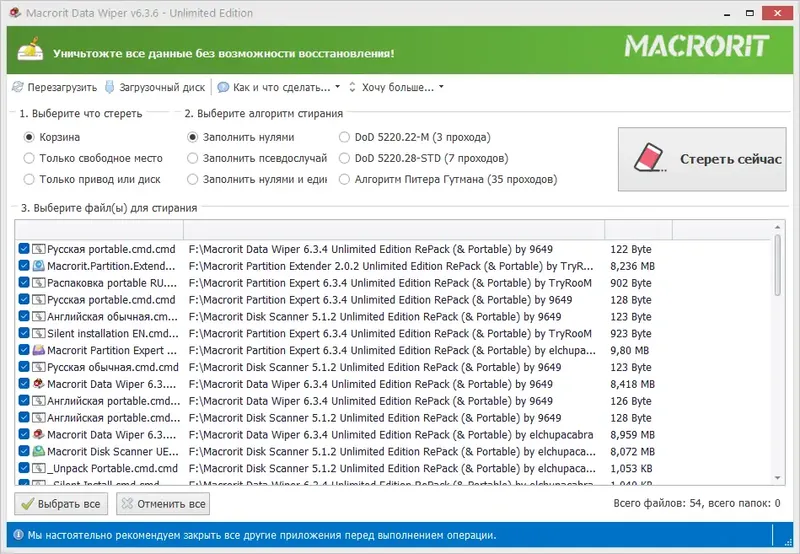This screenshot has height=554, width=800.
Task: Click path ending in by elchupacabra 8,959 MB row
Action: point(391,434)
